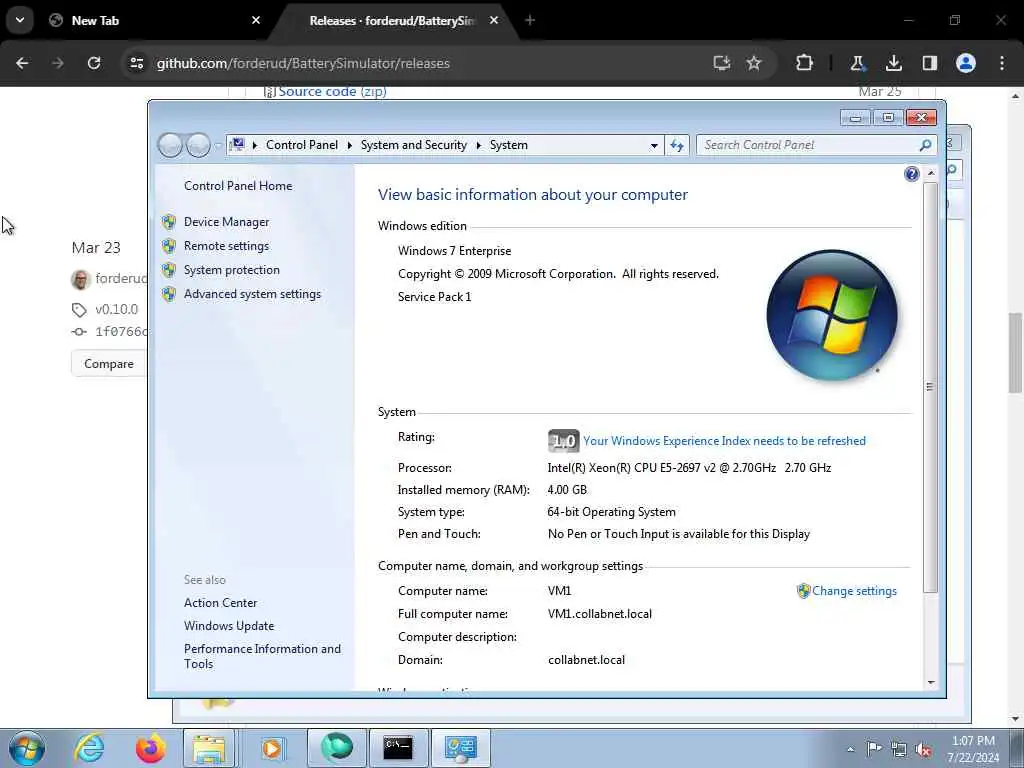The height and width of the screenshot is (768, 1024).
Task: Open Chrome Labs flask icon
Action: tap(857, 63)
